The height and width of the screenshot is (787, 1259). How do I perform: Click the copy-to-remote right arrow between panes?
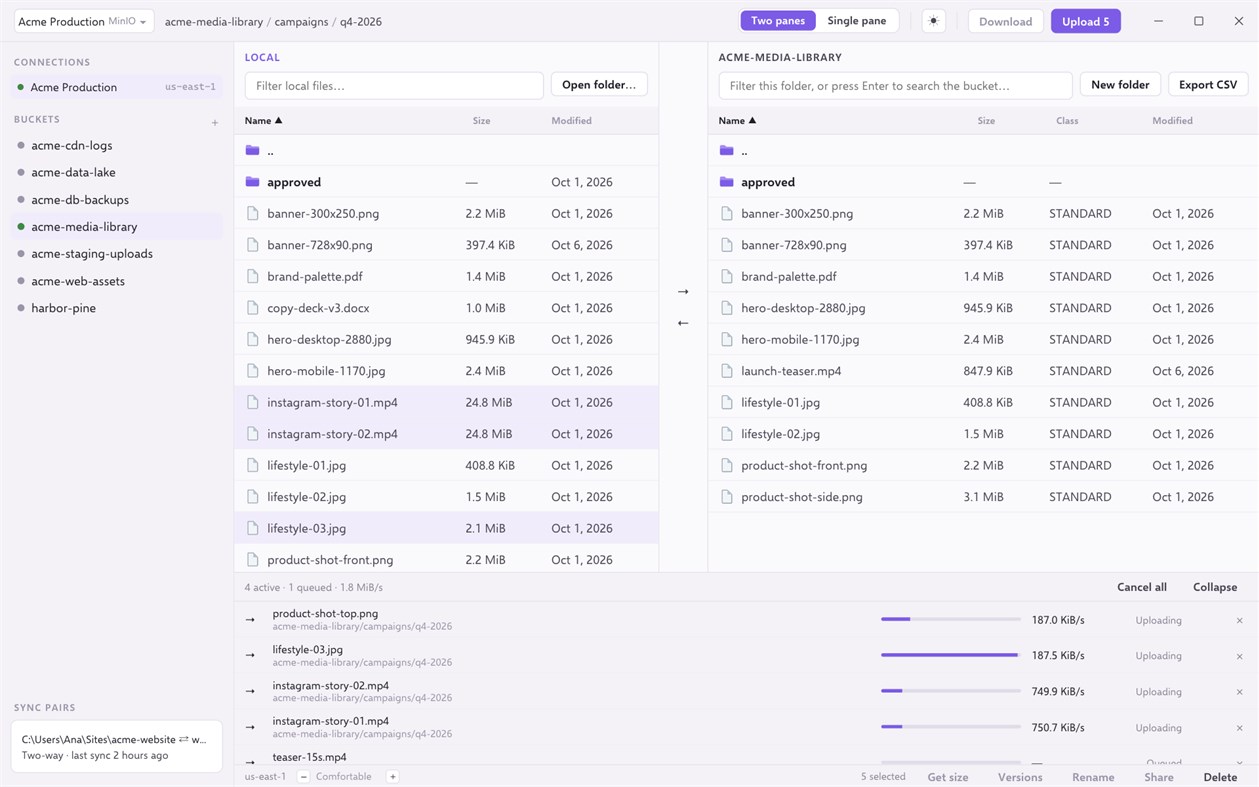click(683, 292)
